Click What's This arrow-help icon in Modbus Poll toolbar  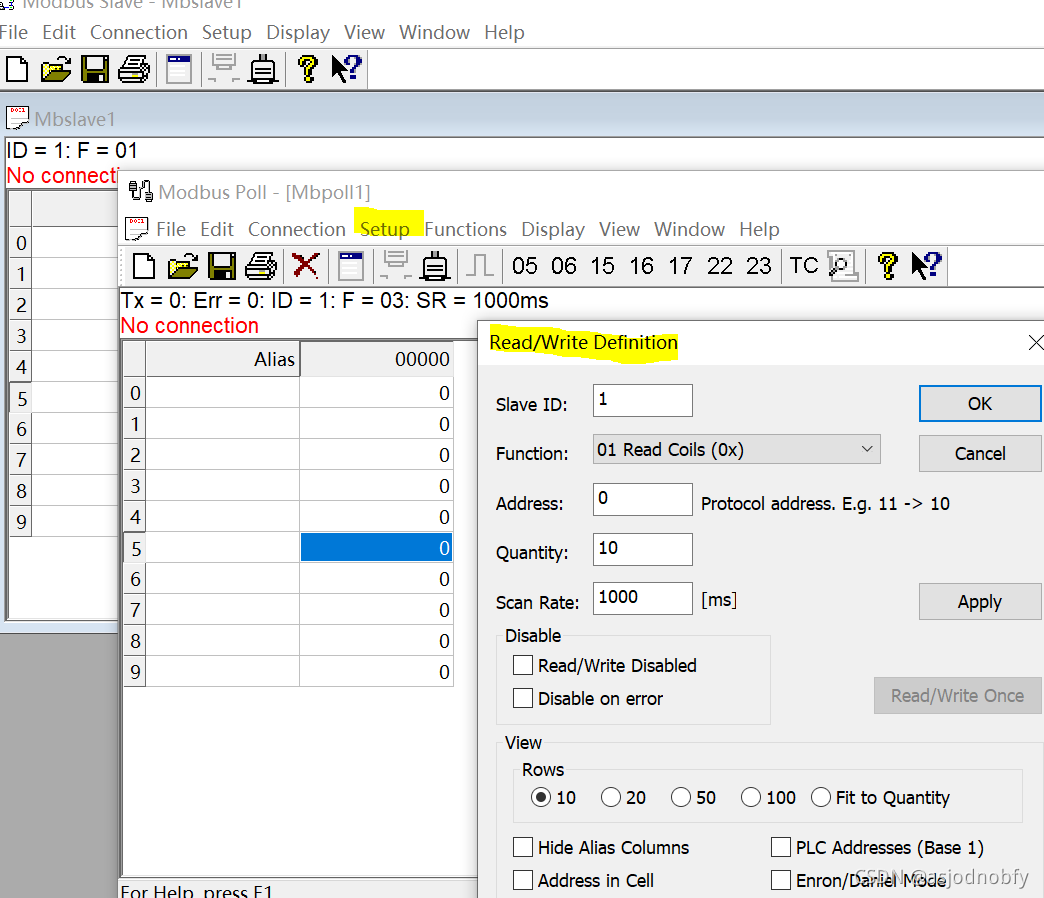[x=926, y=266]
